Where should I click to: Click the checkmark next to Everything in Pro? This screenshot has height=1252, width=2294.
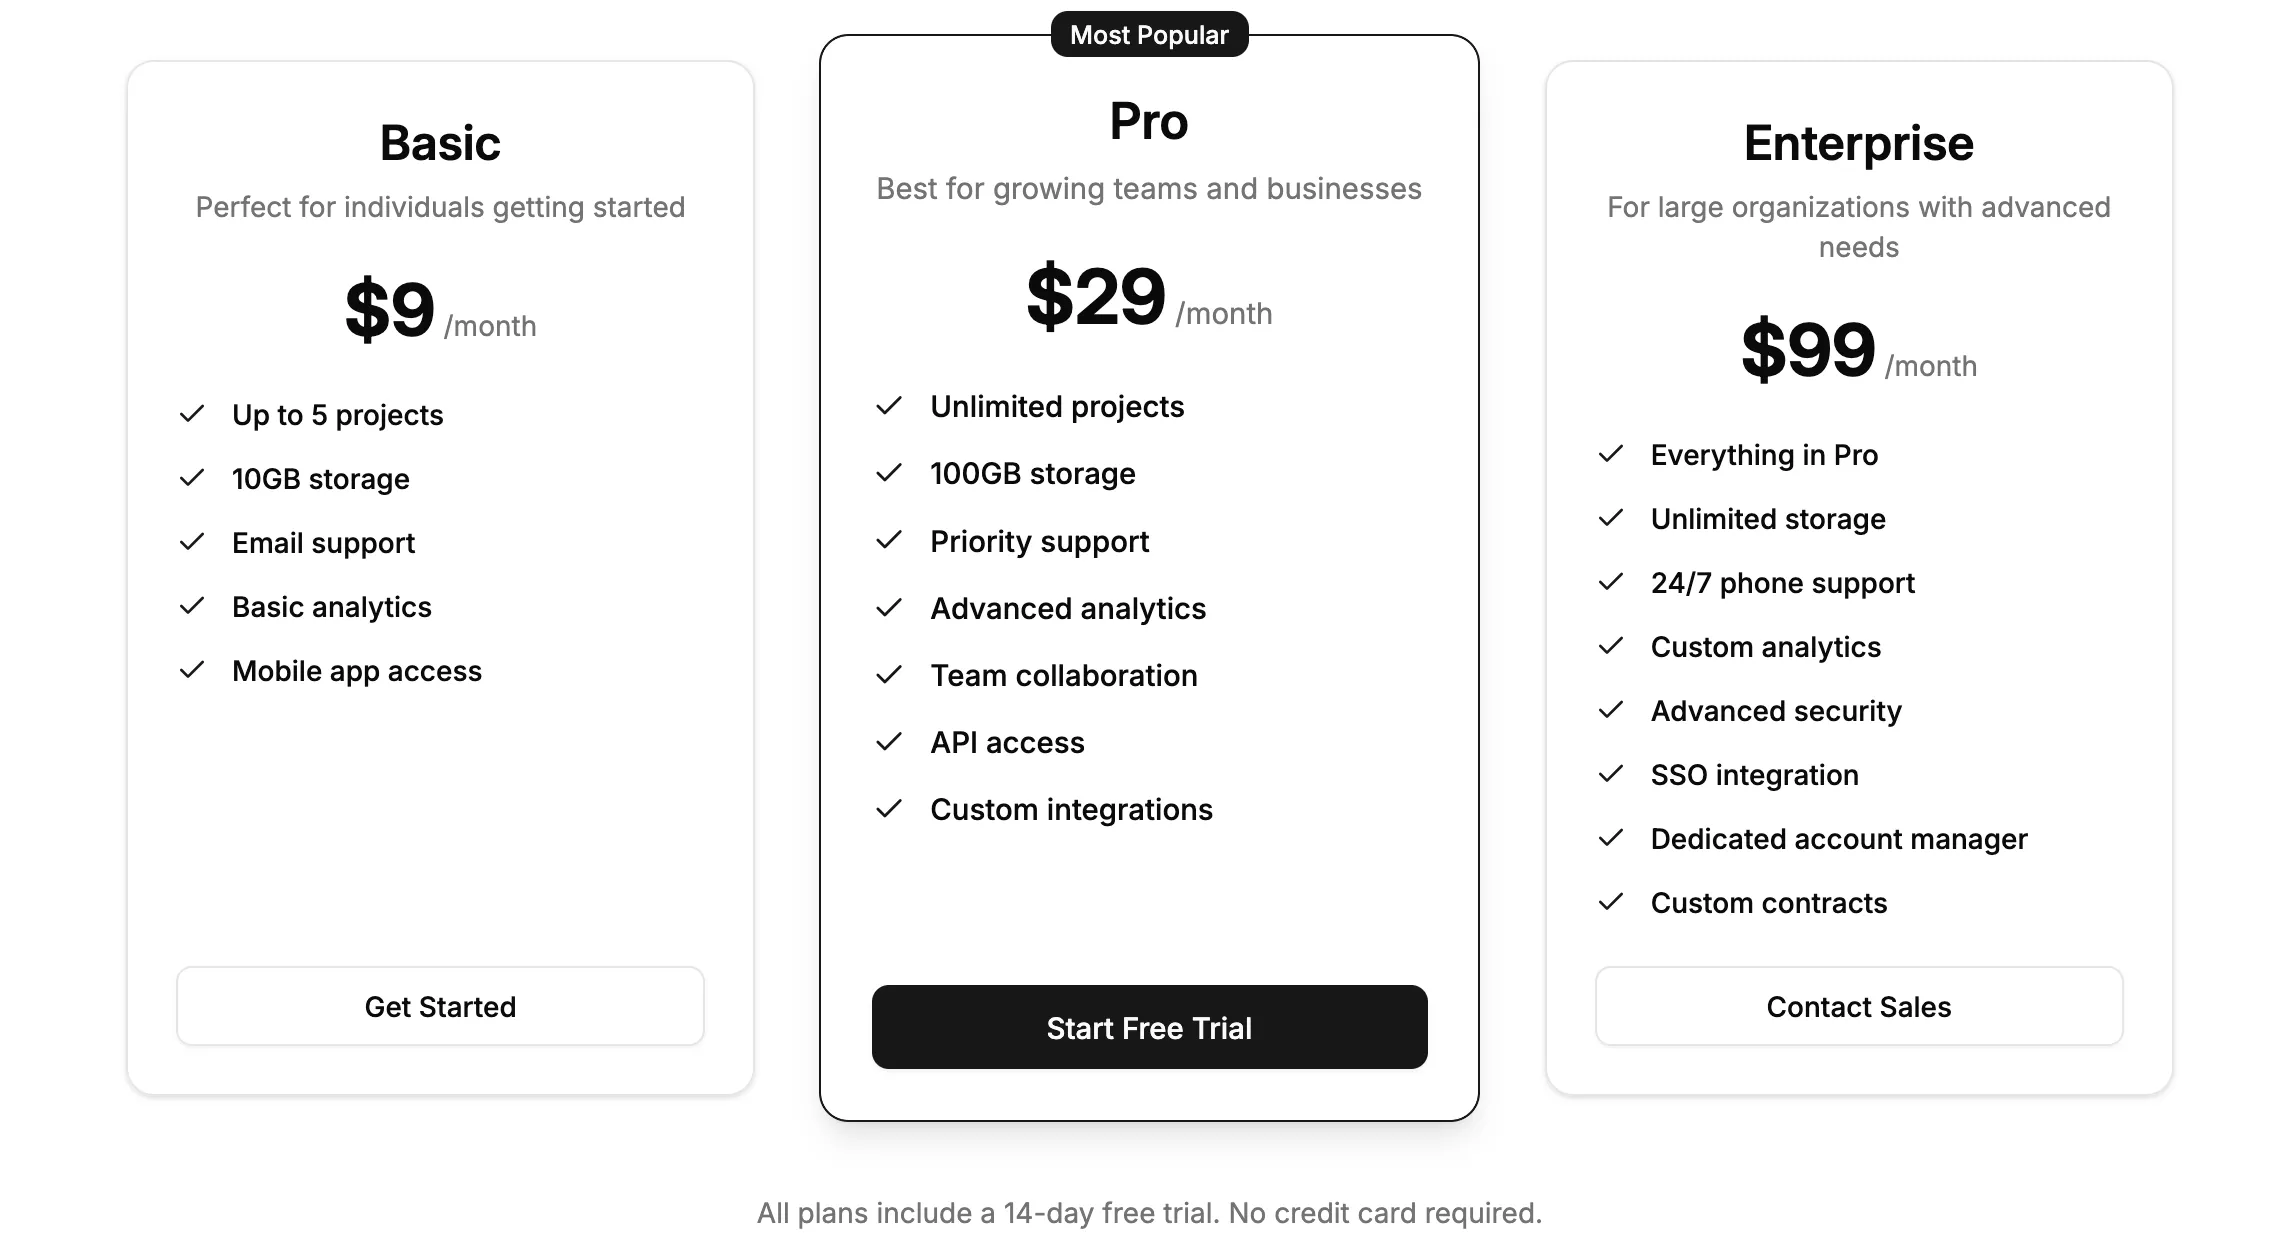1612,454
